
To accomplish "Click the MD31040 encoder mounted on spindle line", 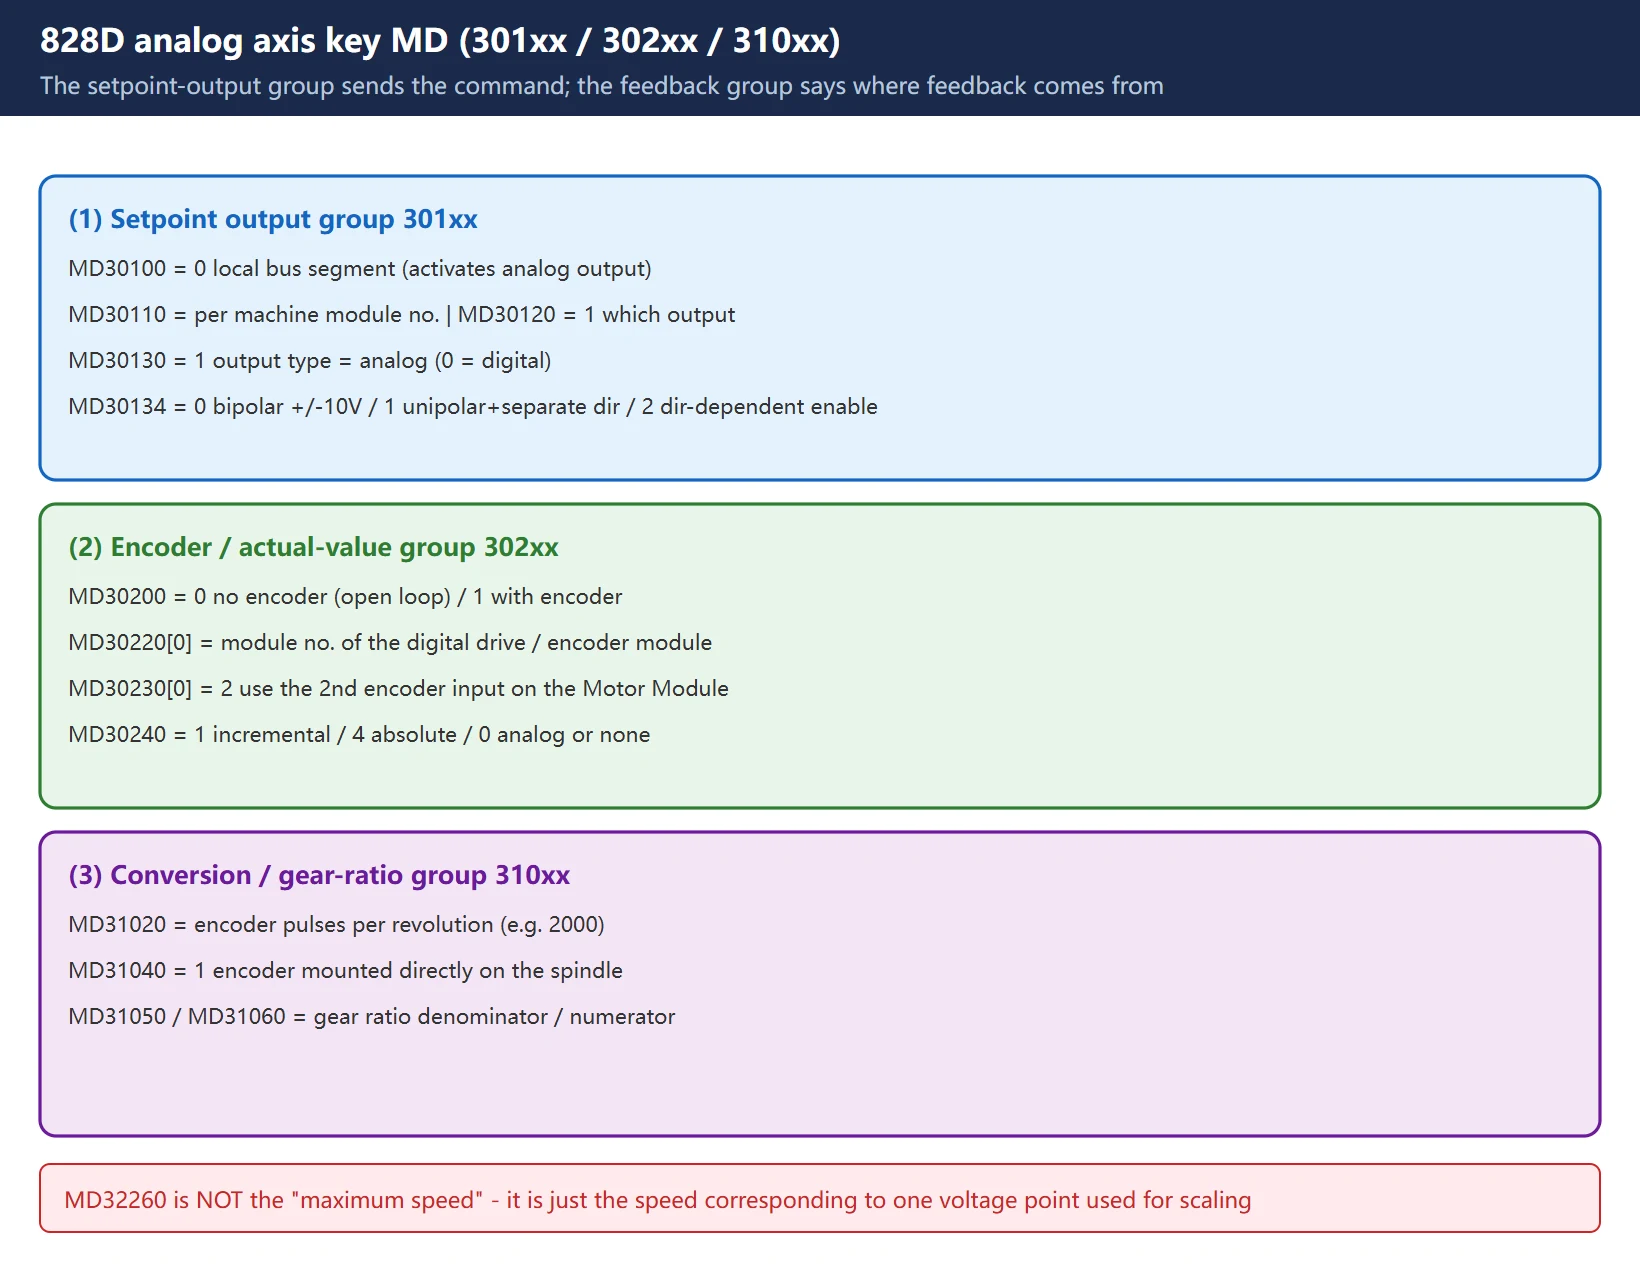I will coord(345,970).
